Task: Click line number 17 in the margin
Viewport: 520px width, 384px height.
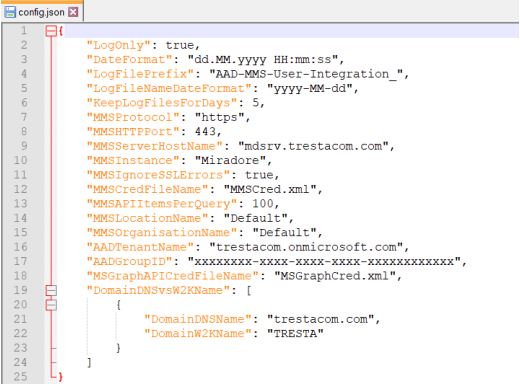Action: click(20, 261)
